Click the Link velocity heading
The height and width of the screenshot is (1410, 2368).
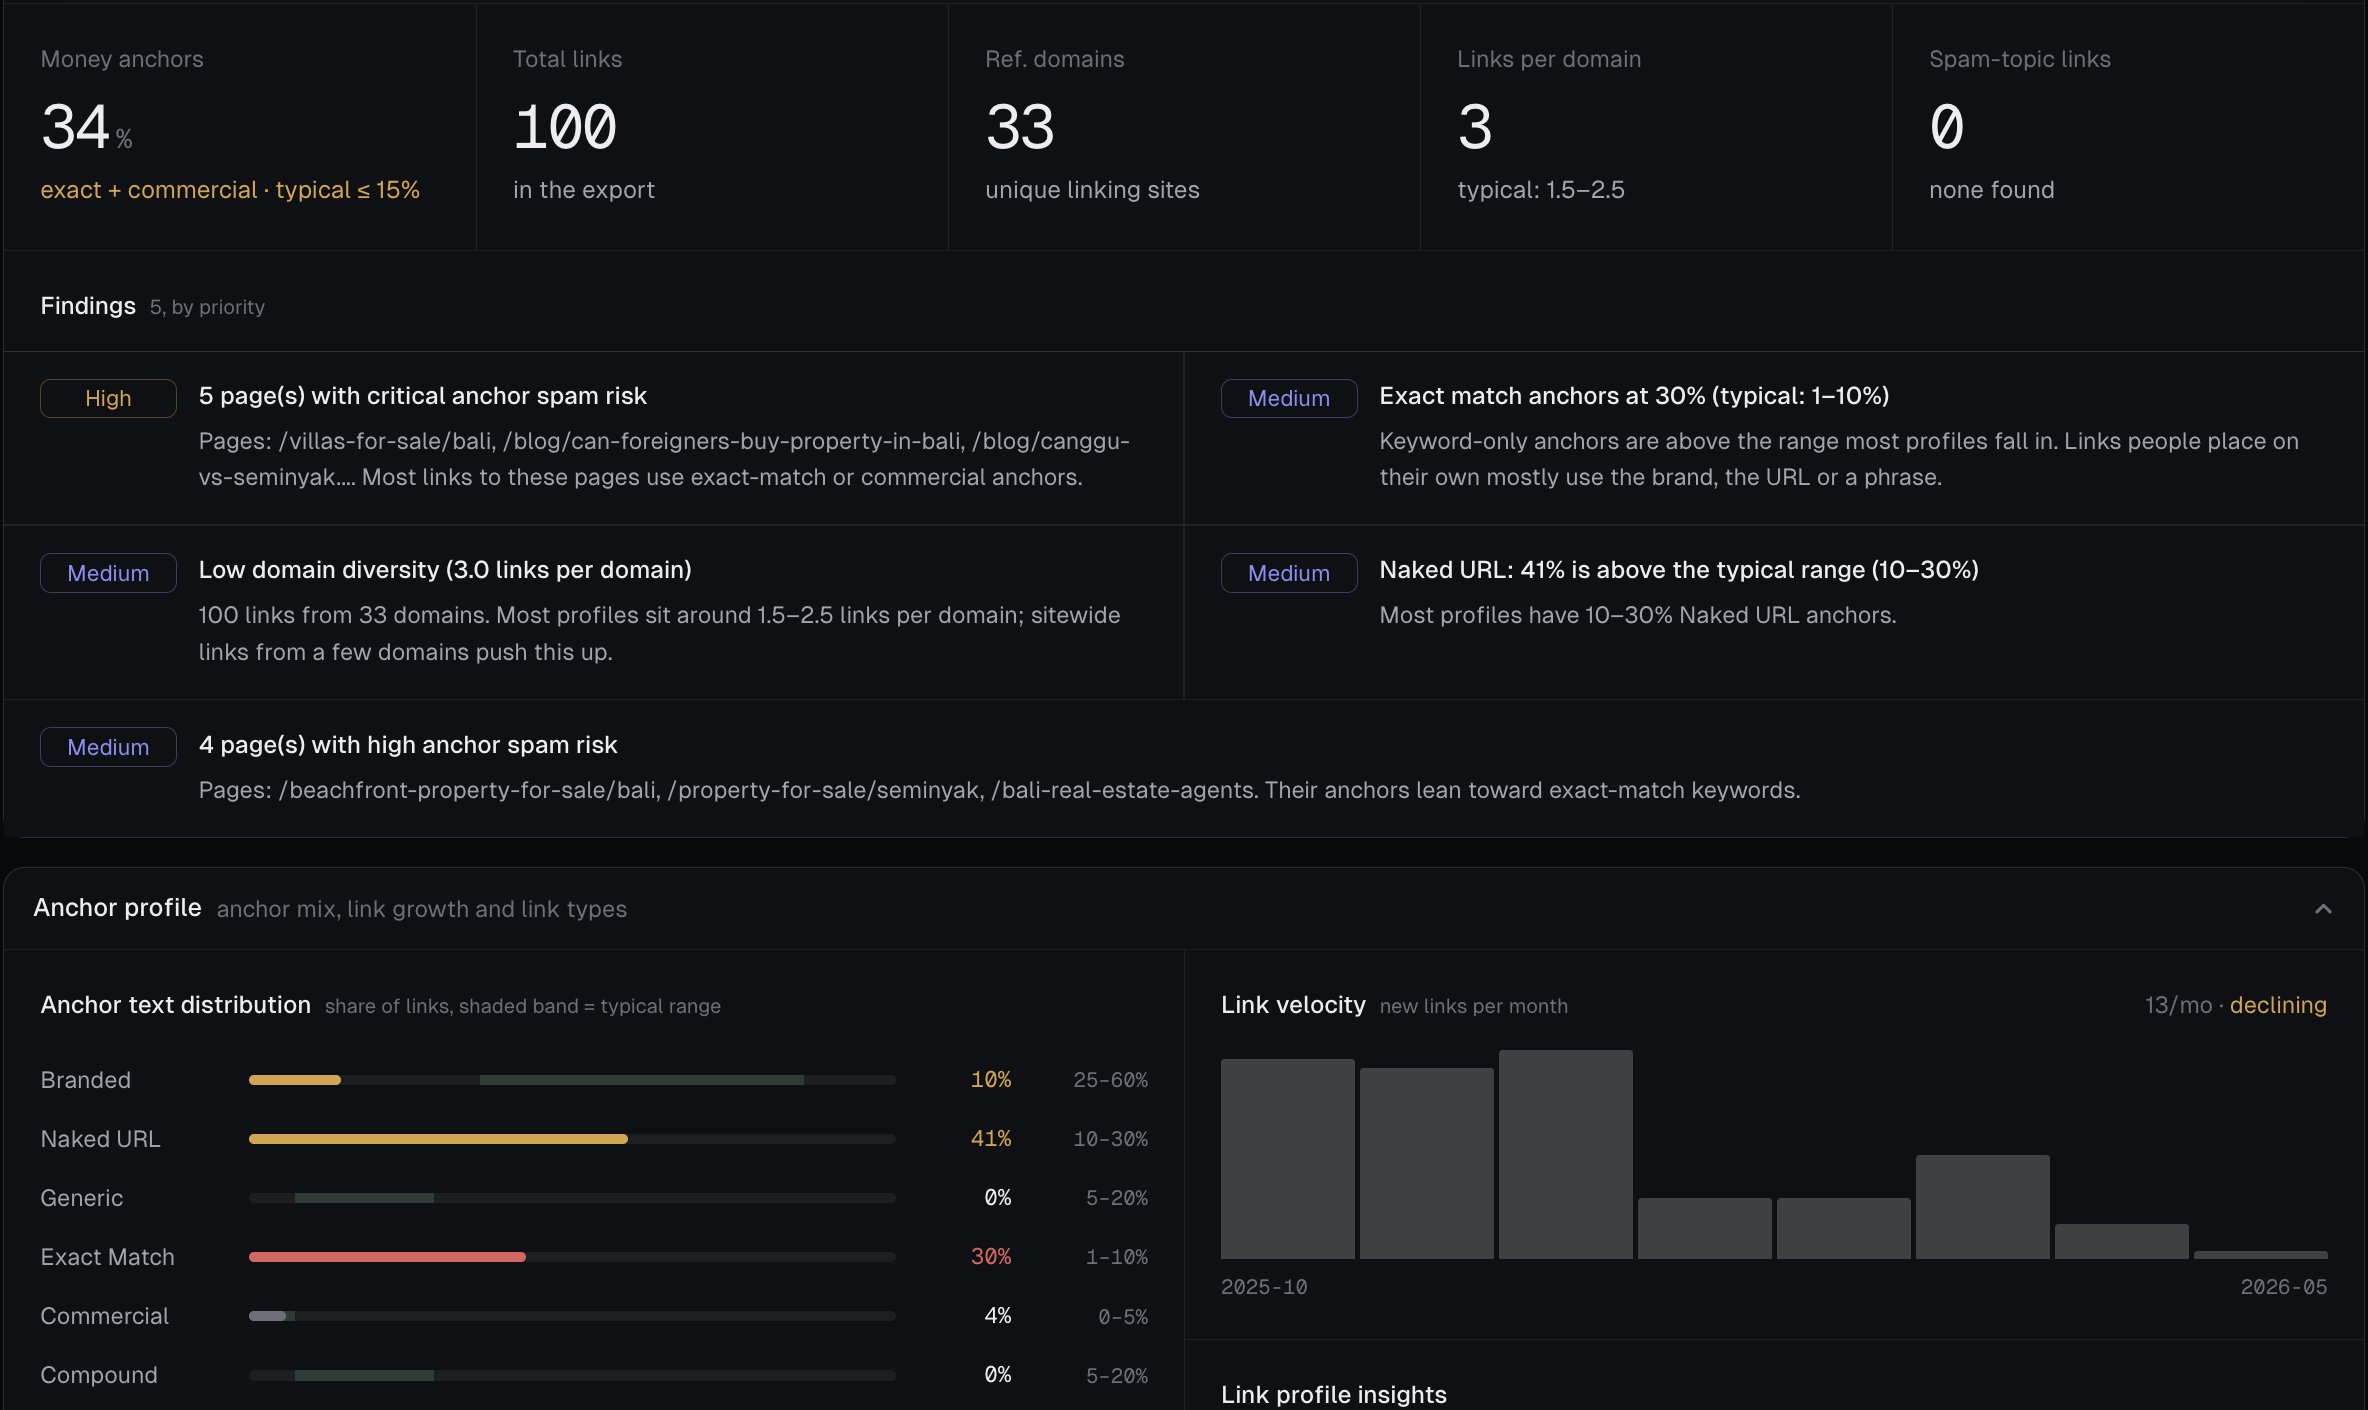(x=1293, y=1005)
